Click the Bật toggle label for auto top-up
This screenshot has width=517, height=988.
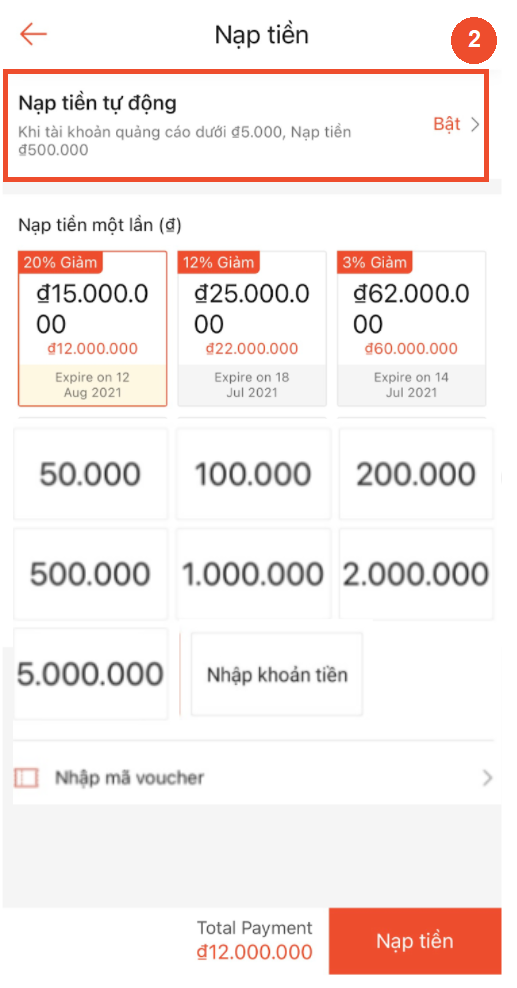point(447,124)
